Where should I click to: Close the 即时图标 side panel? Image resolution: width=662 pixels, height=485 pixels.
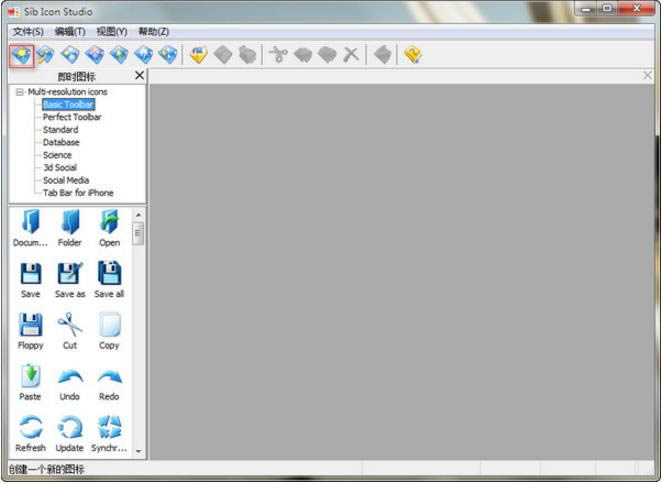139,75
